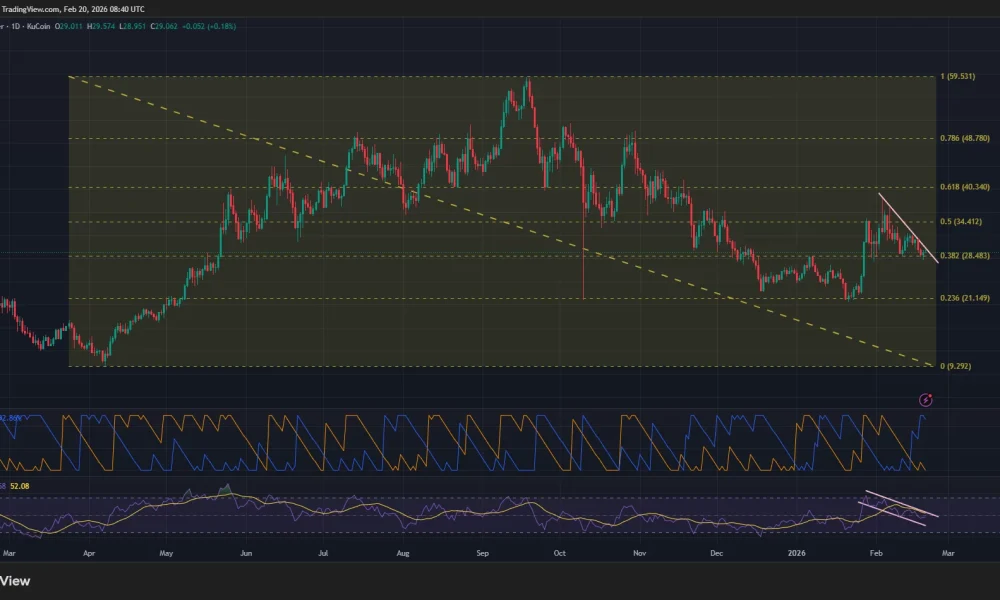Open the TradingView logo at bottom left

tap(16, 581)
